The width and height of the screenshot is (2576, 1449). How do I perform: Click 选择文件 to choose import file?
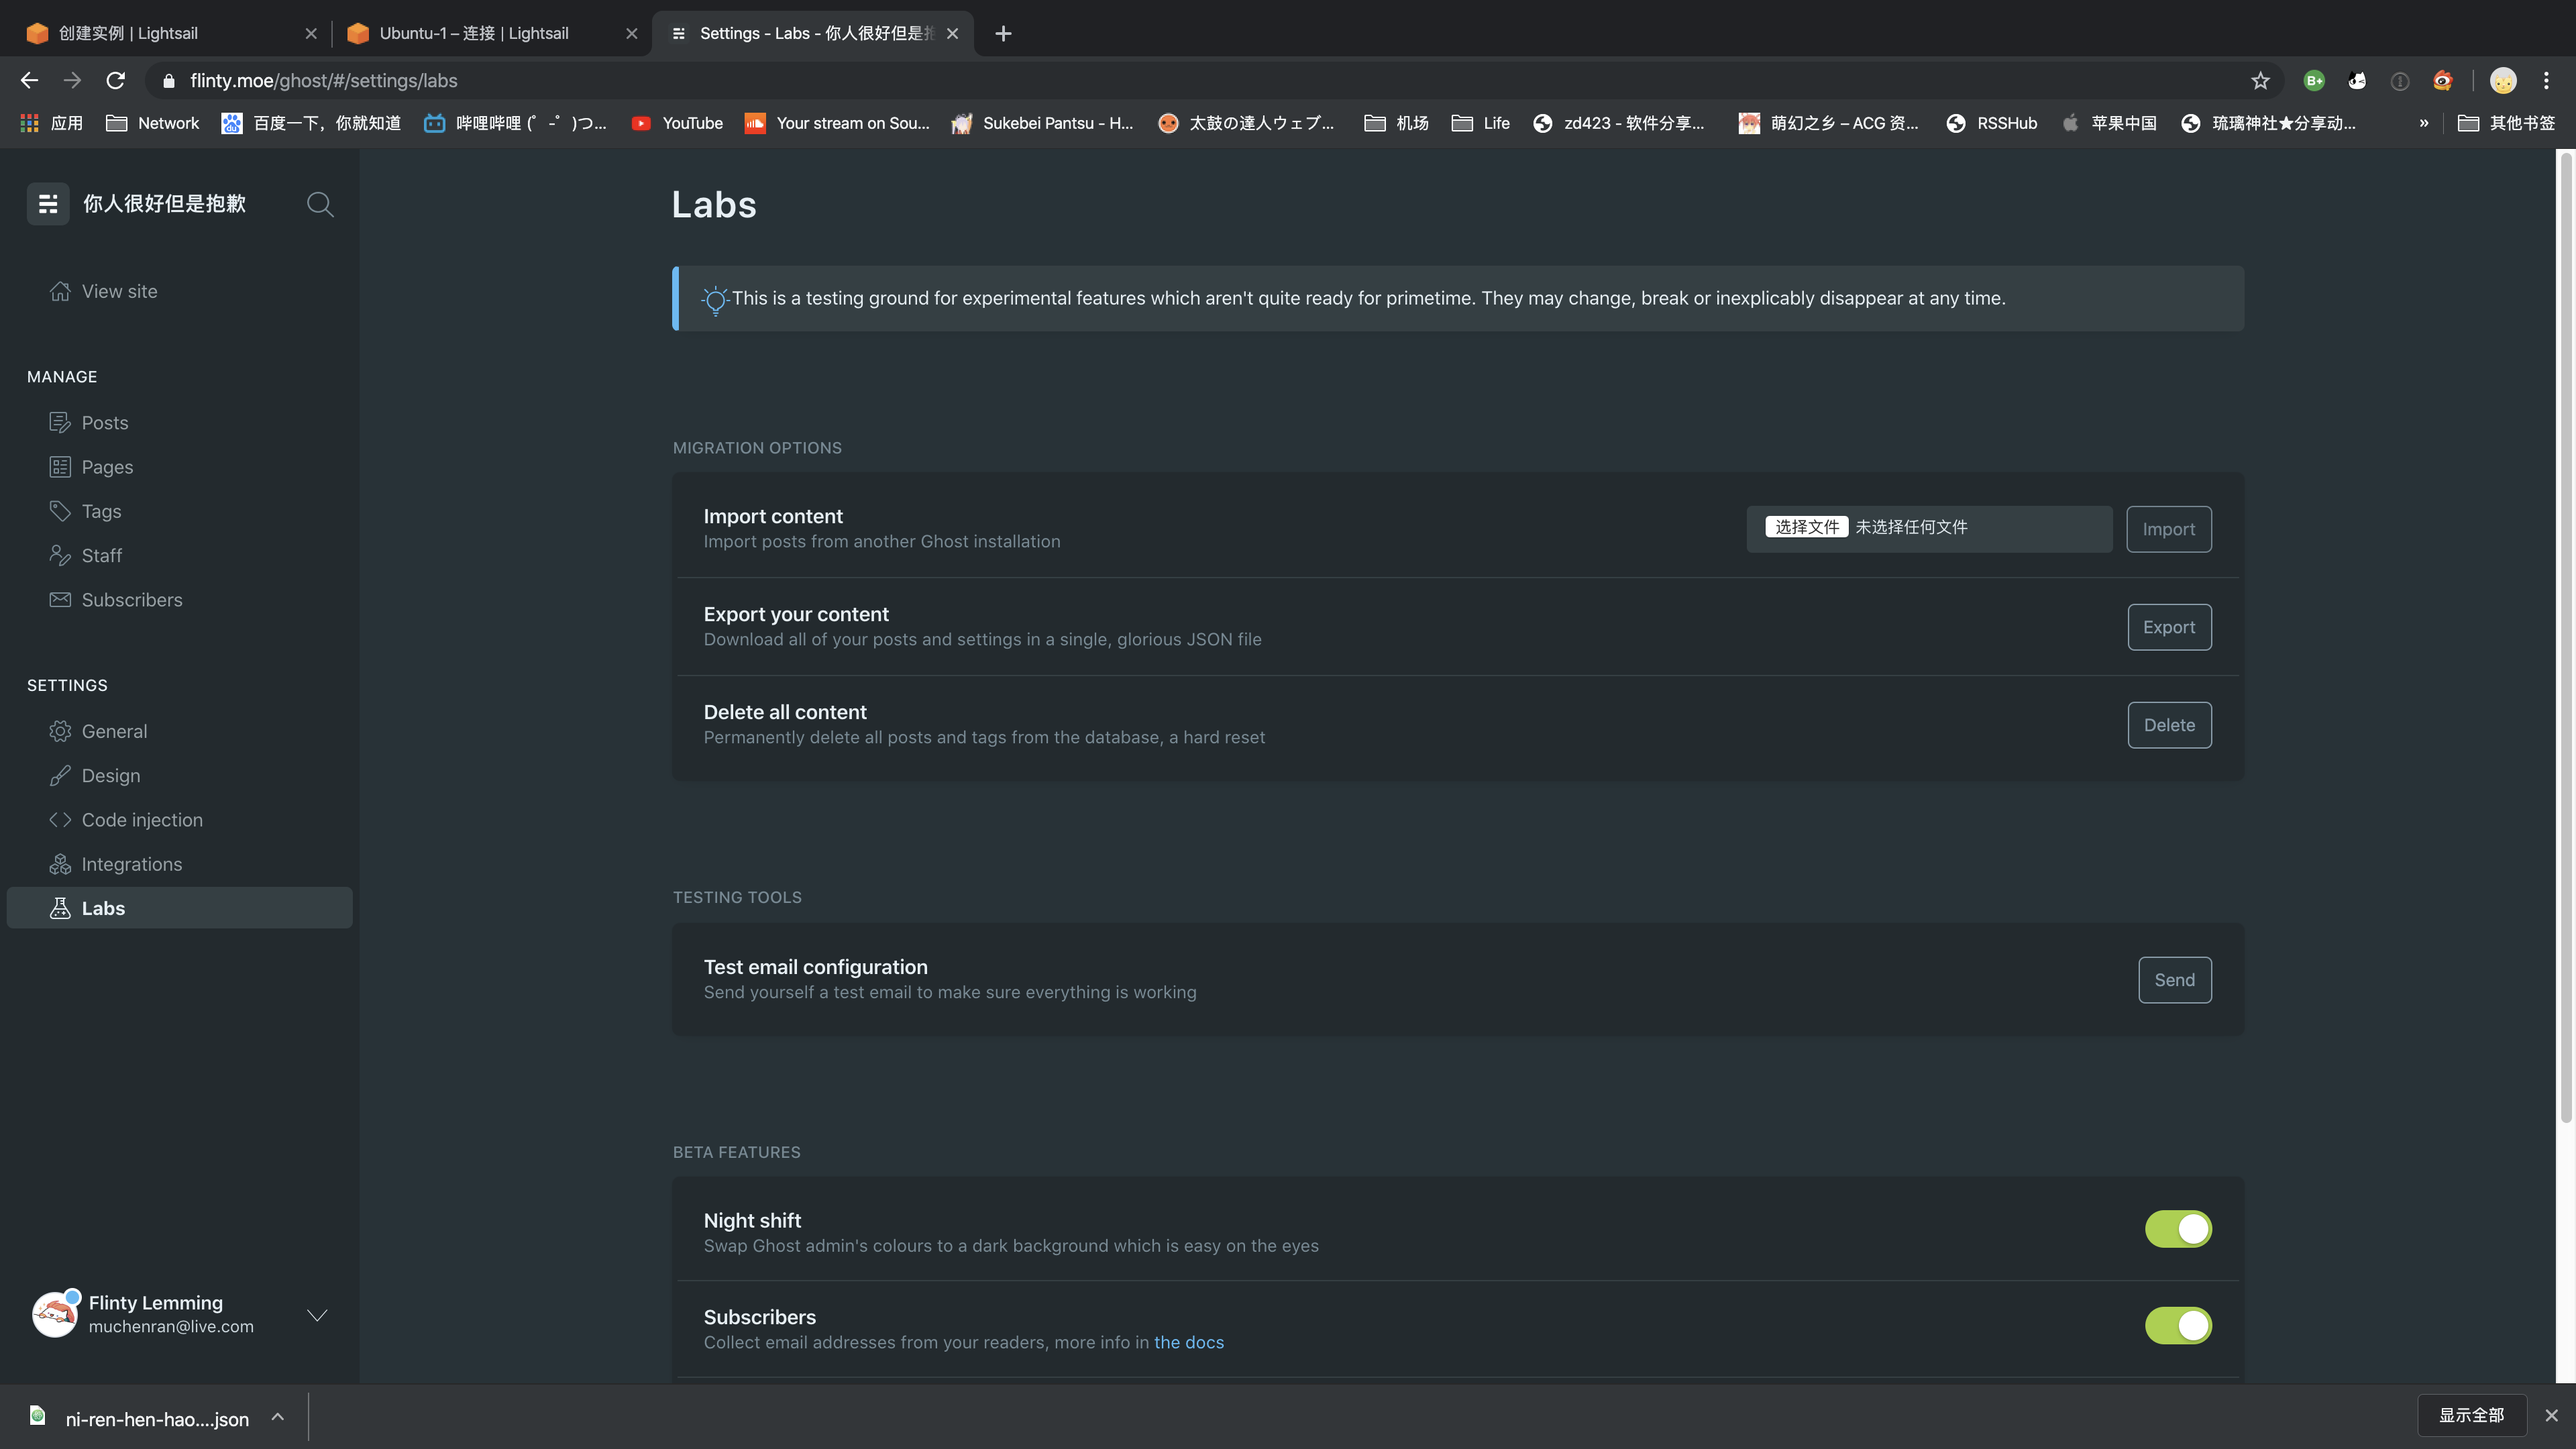click(x=1806, y=527)
